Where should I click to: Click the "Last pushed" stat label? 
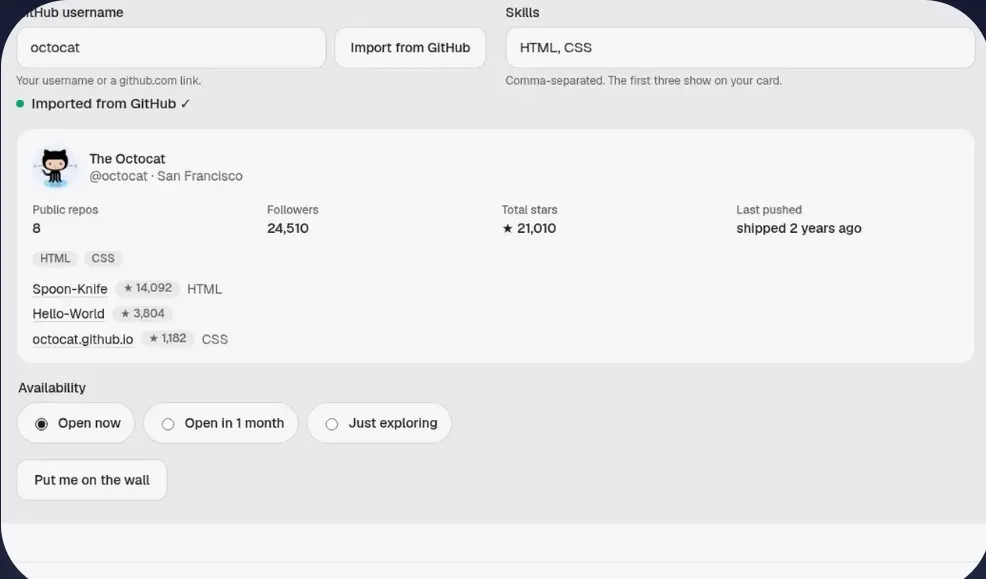coord(769,210)
